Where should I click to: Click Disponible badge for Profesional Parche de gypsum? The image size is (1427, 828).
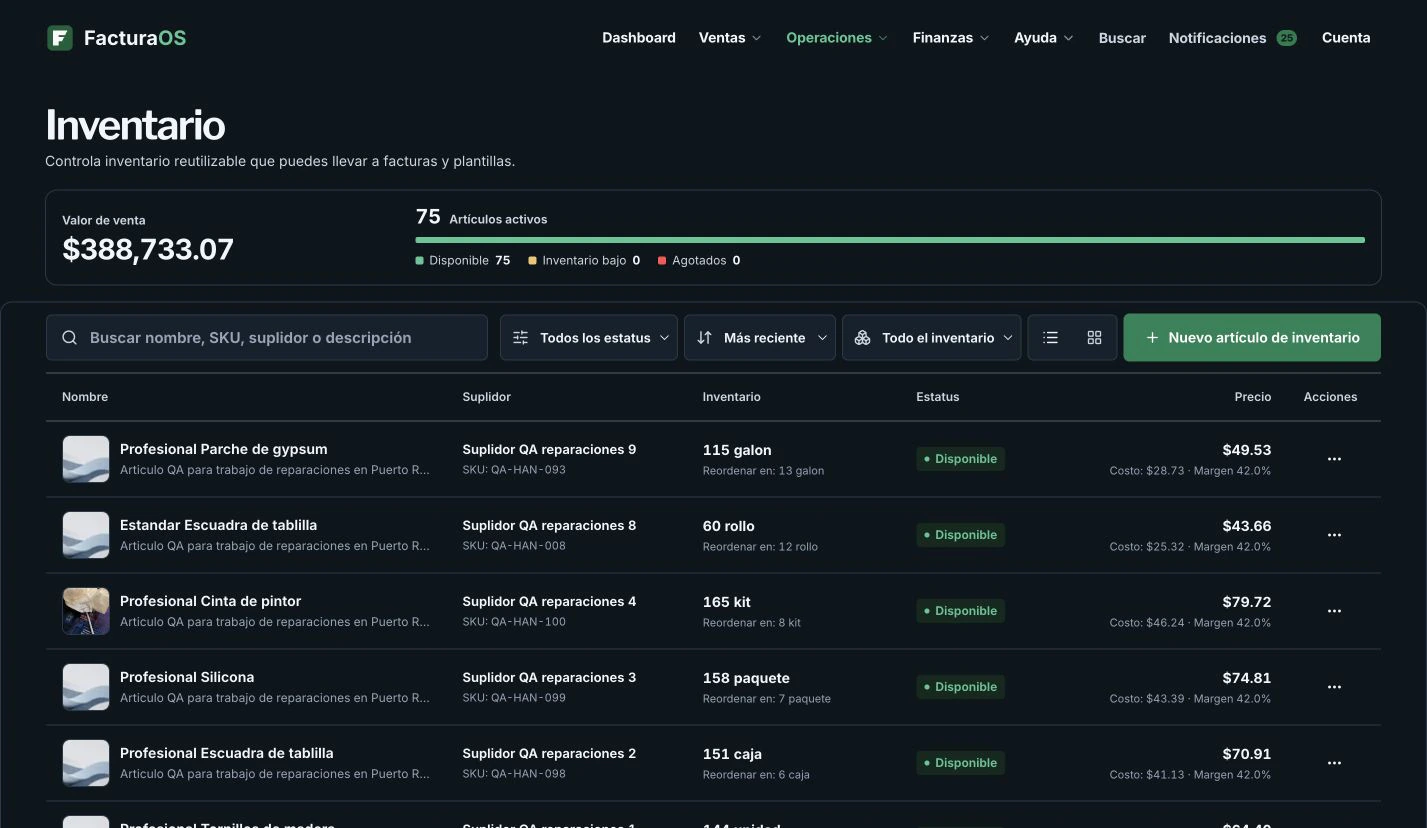(960, 459)
